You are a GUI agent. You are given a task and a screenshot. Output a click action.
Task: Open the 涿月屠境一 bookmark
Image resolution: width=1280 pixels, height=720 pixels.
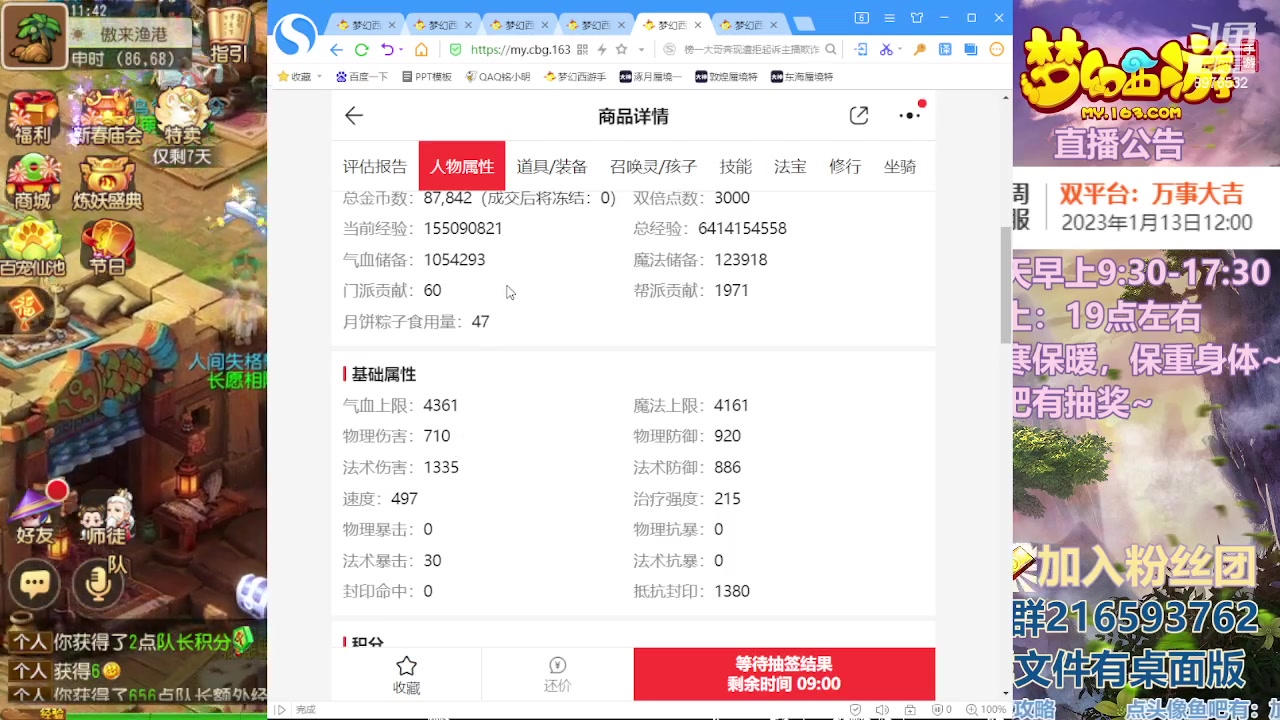[650, 76]
